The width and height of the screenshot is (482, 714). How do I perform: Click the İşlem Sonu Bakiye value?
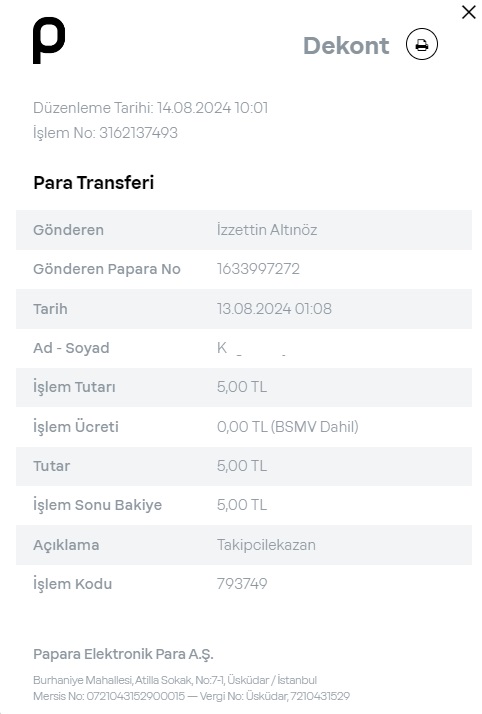[242, 505]
